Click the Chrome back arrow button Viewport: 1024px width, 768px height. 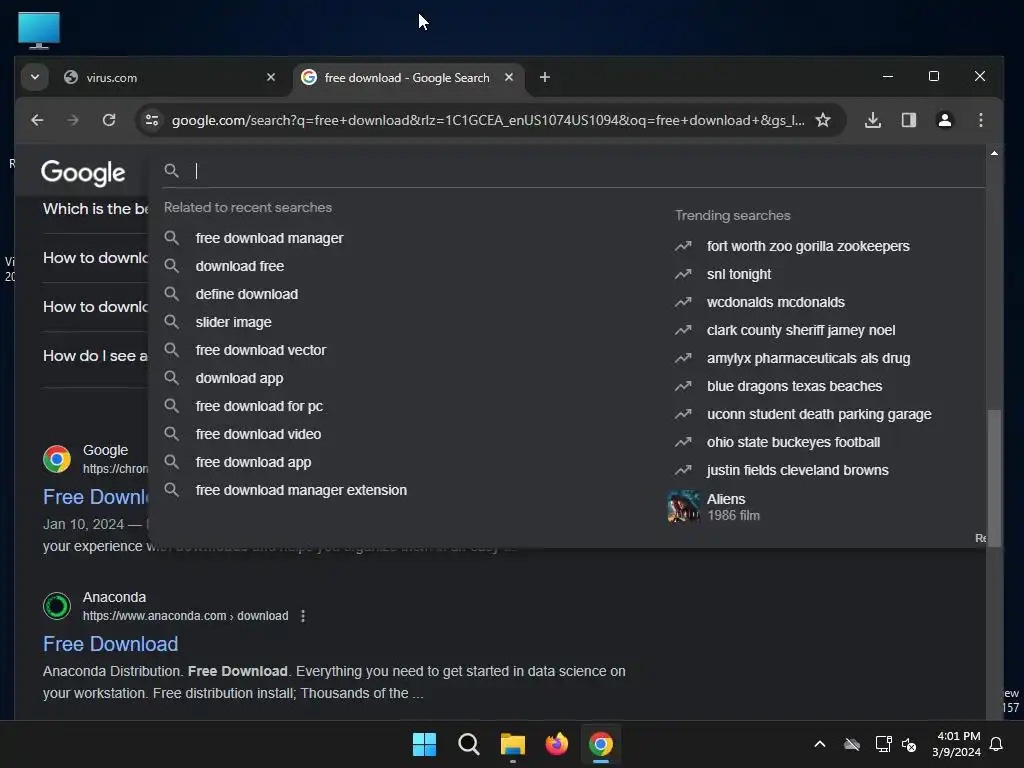(x=37, y=120)
